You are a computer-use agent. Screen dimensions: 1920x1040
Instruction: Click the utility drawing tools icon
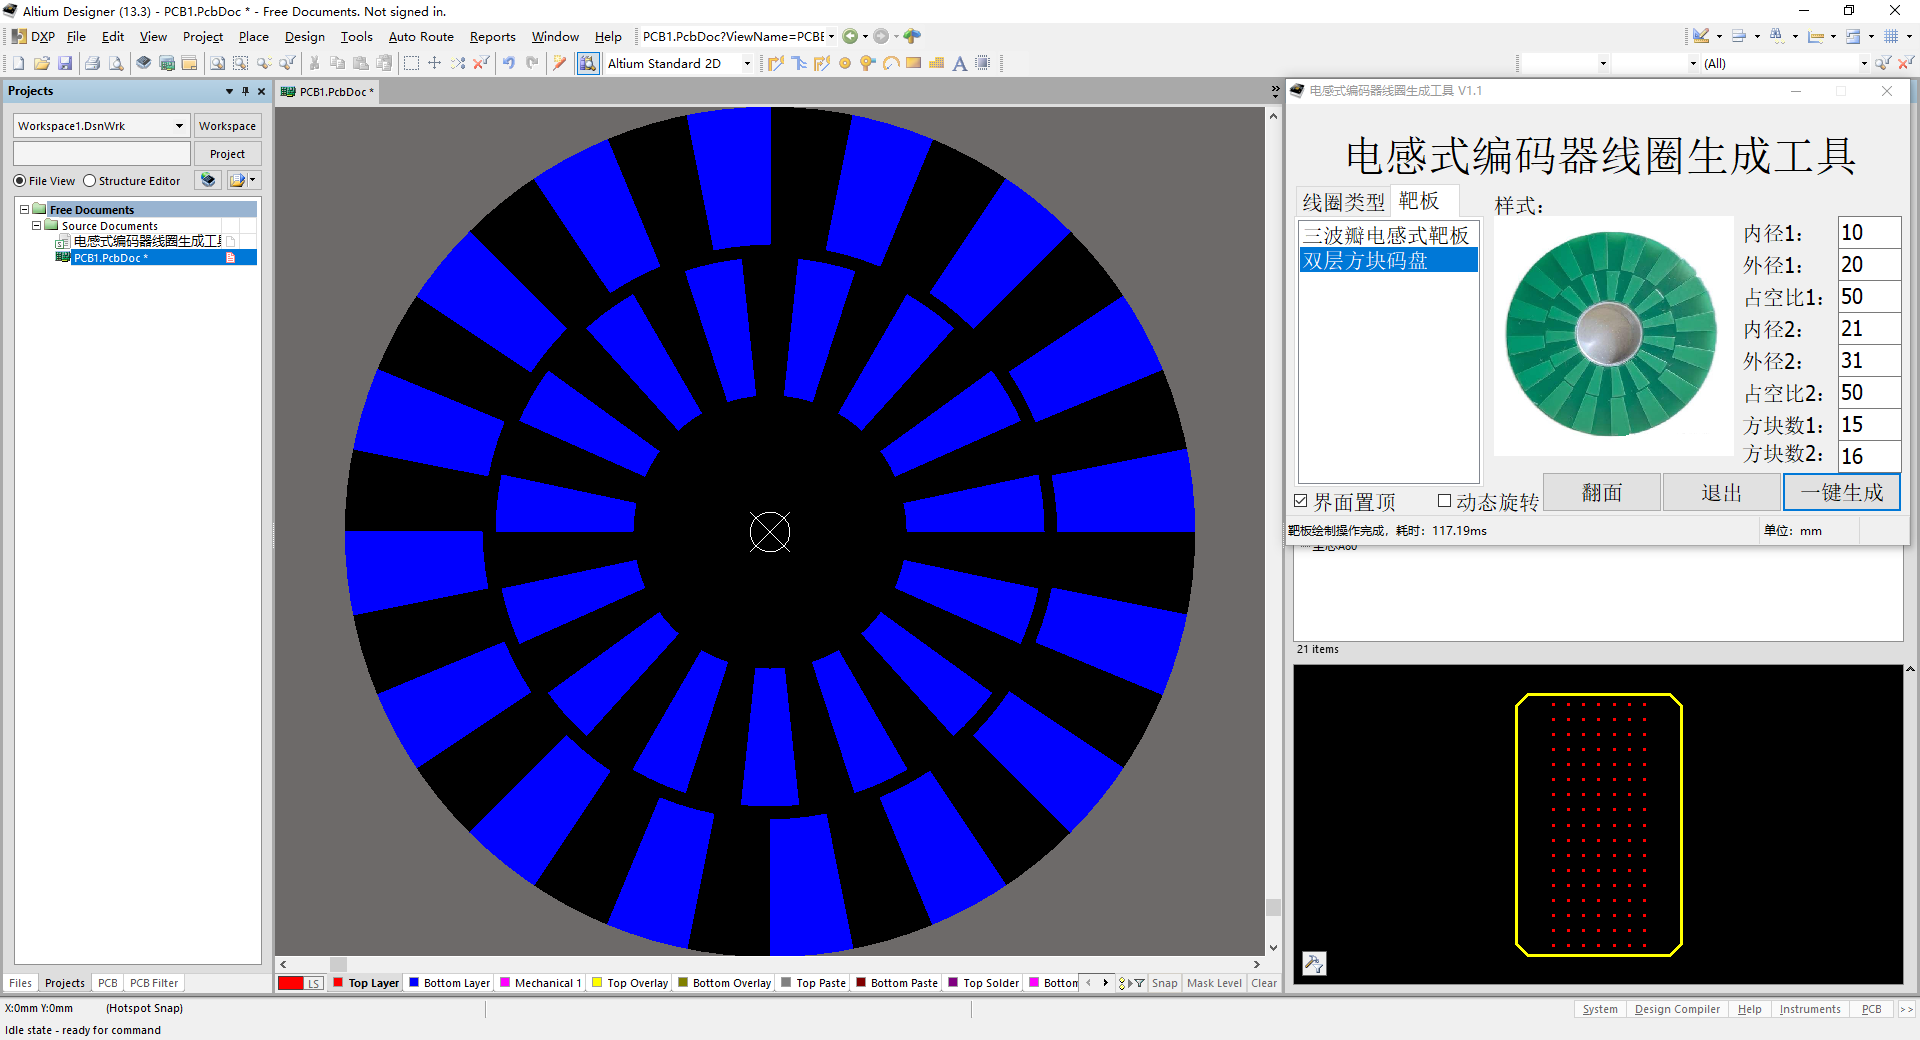click(1701, 36)
